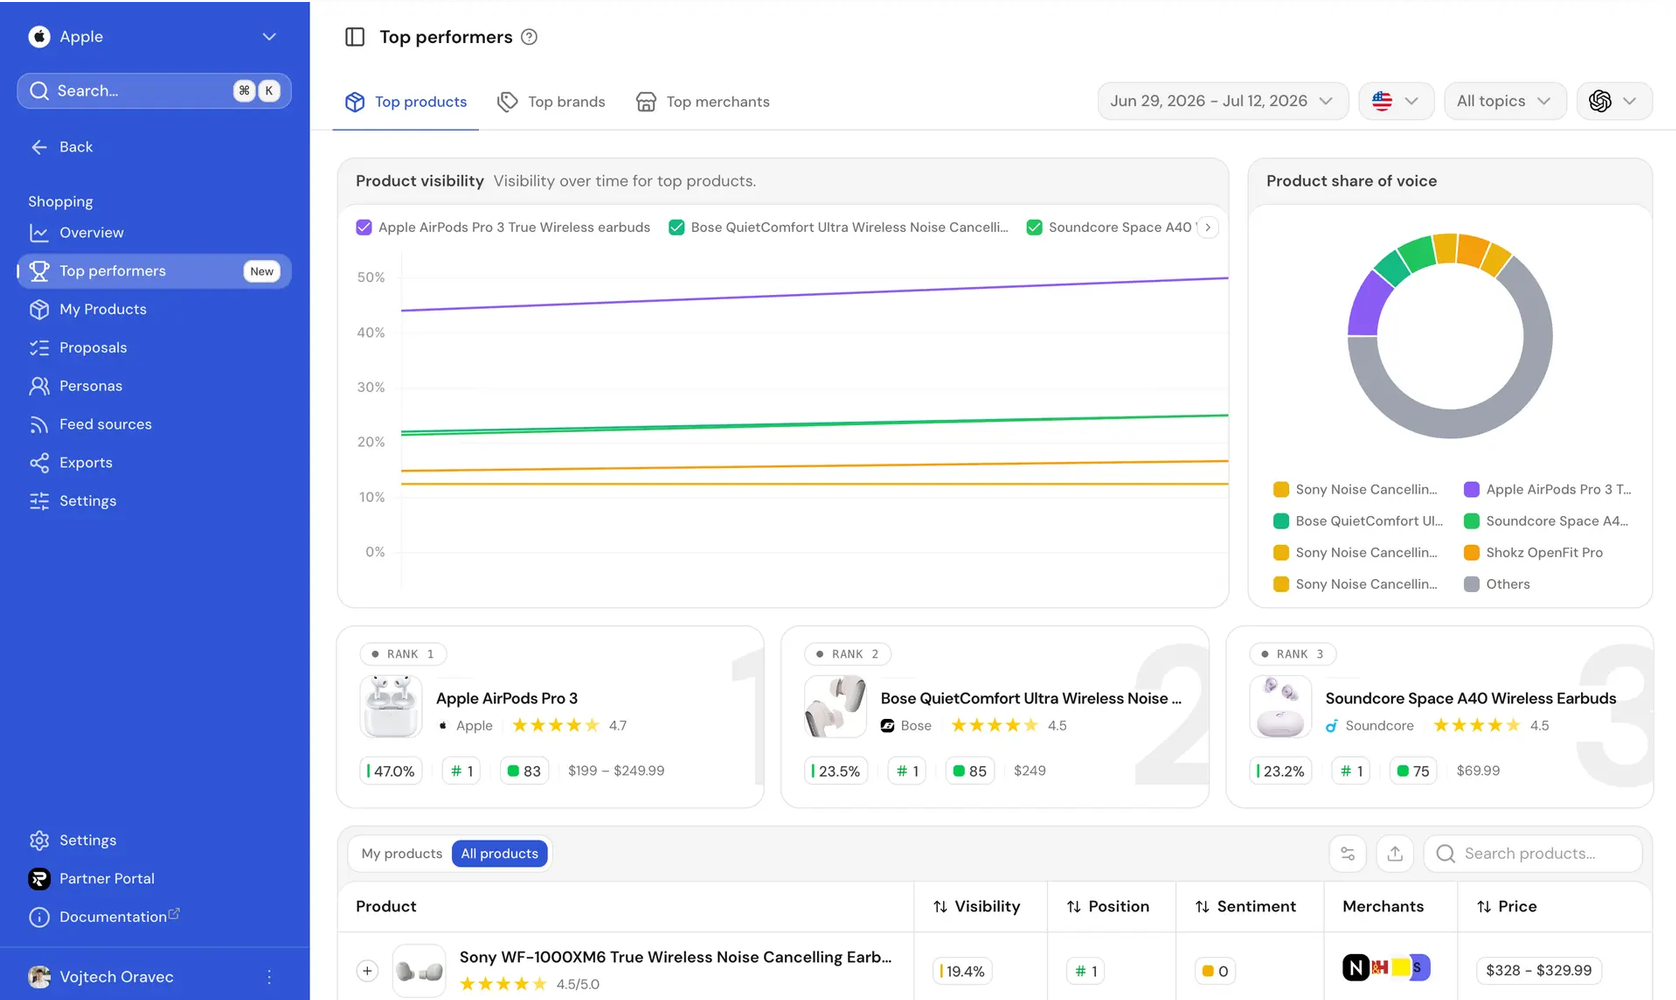Open Proposals in the sidebar

(x=154, y=348)
